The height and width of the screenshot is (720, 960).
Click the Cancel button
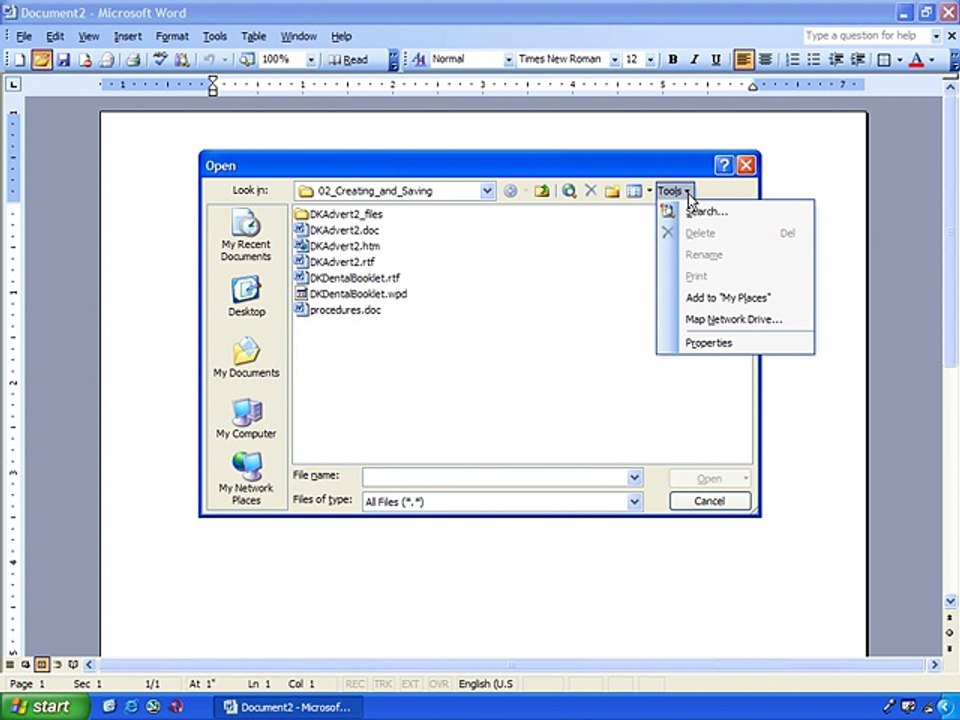[710, 501]
